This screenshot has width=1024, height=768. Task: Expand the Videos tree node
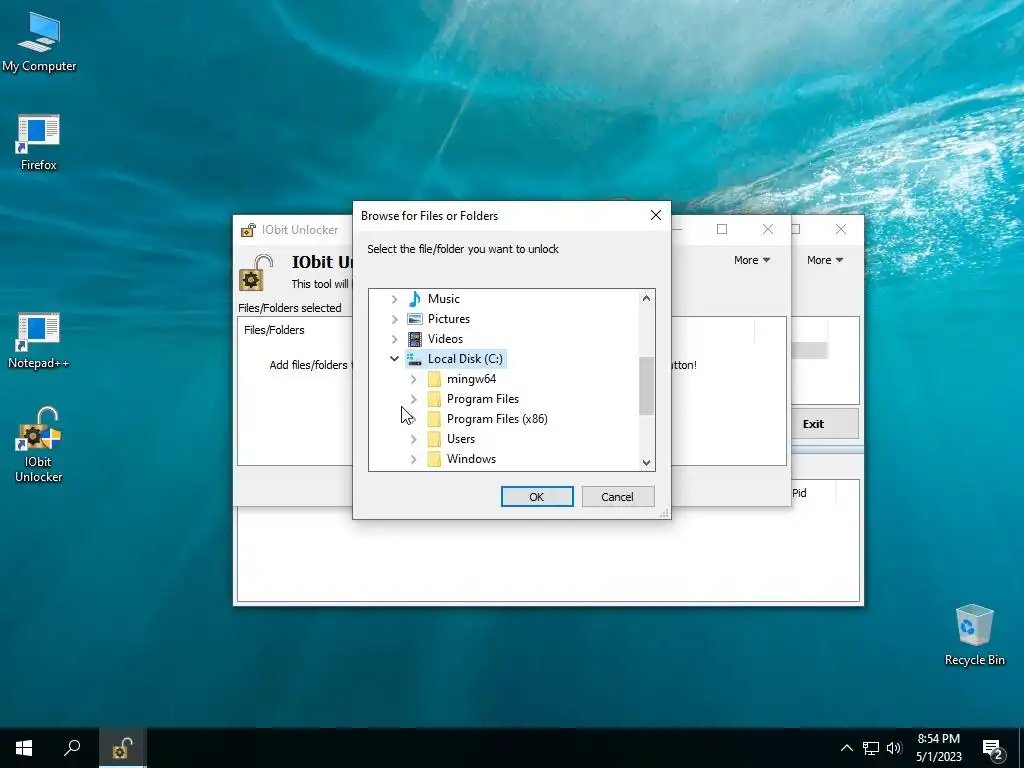[394, 339]
